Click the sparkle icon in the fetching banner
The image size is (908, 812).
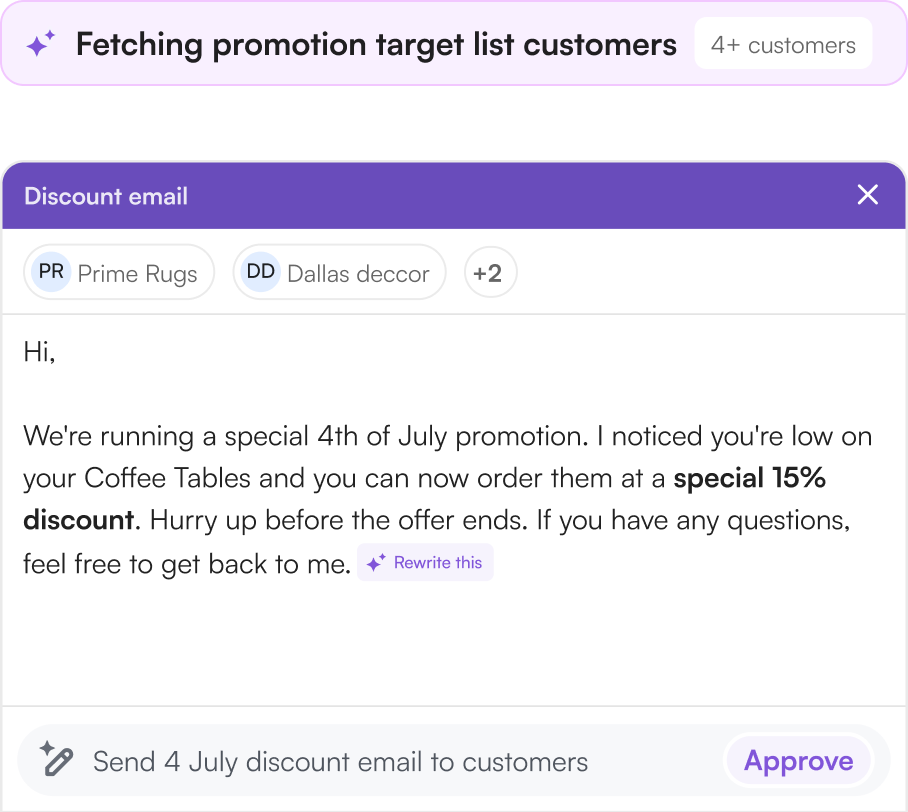pos(41,45)
